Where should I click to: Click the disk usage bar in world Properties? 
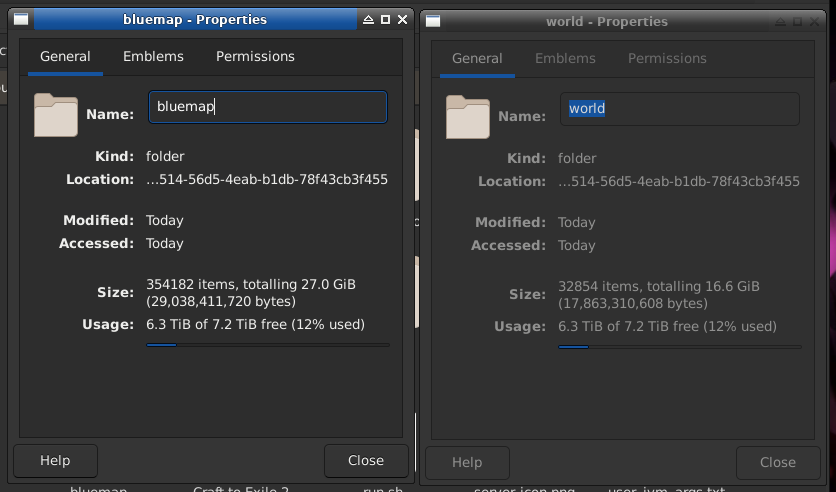tap(680, 348)
